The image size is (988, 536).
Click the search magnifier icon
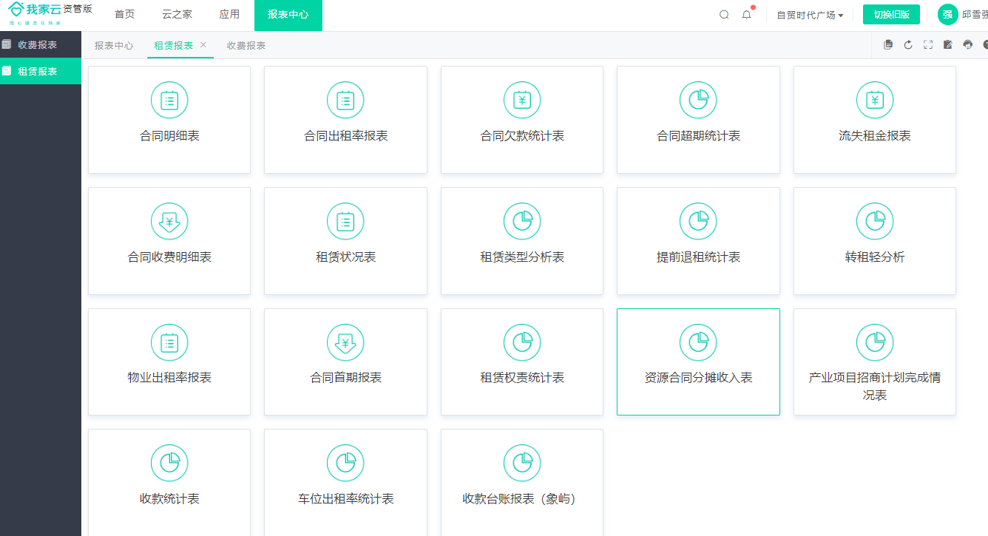coord(724,14)
